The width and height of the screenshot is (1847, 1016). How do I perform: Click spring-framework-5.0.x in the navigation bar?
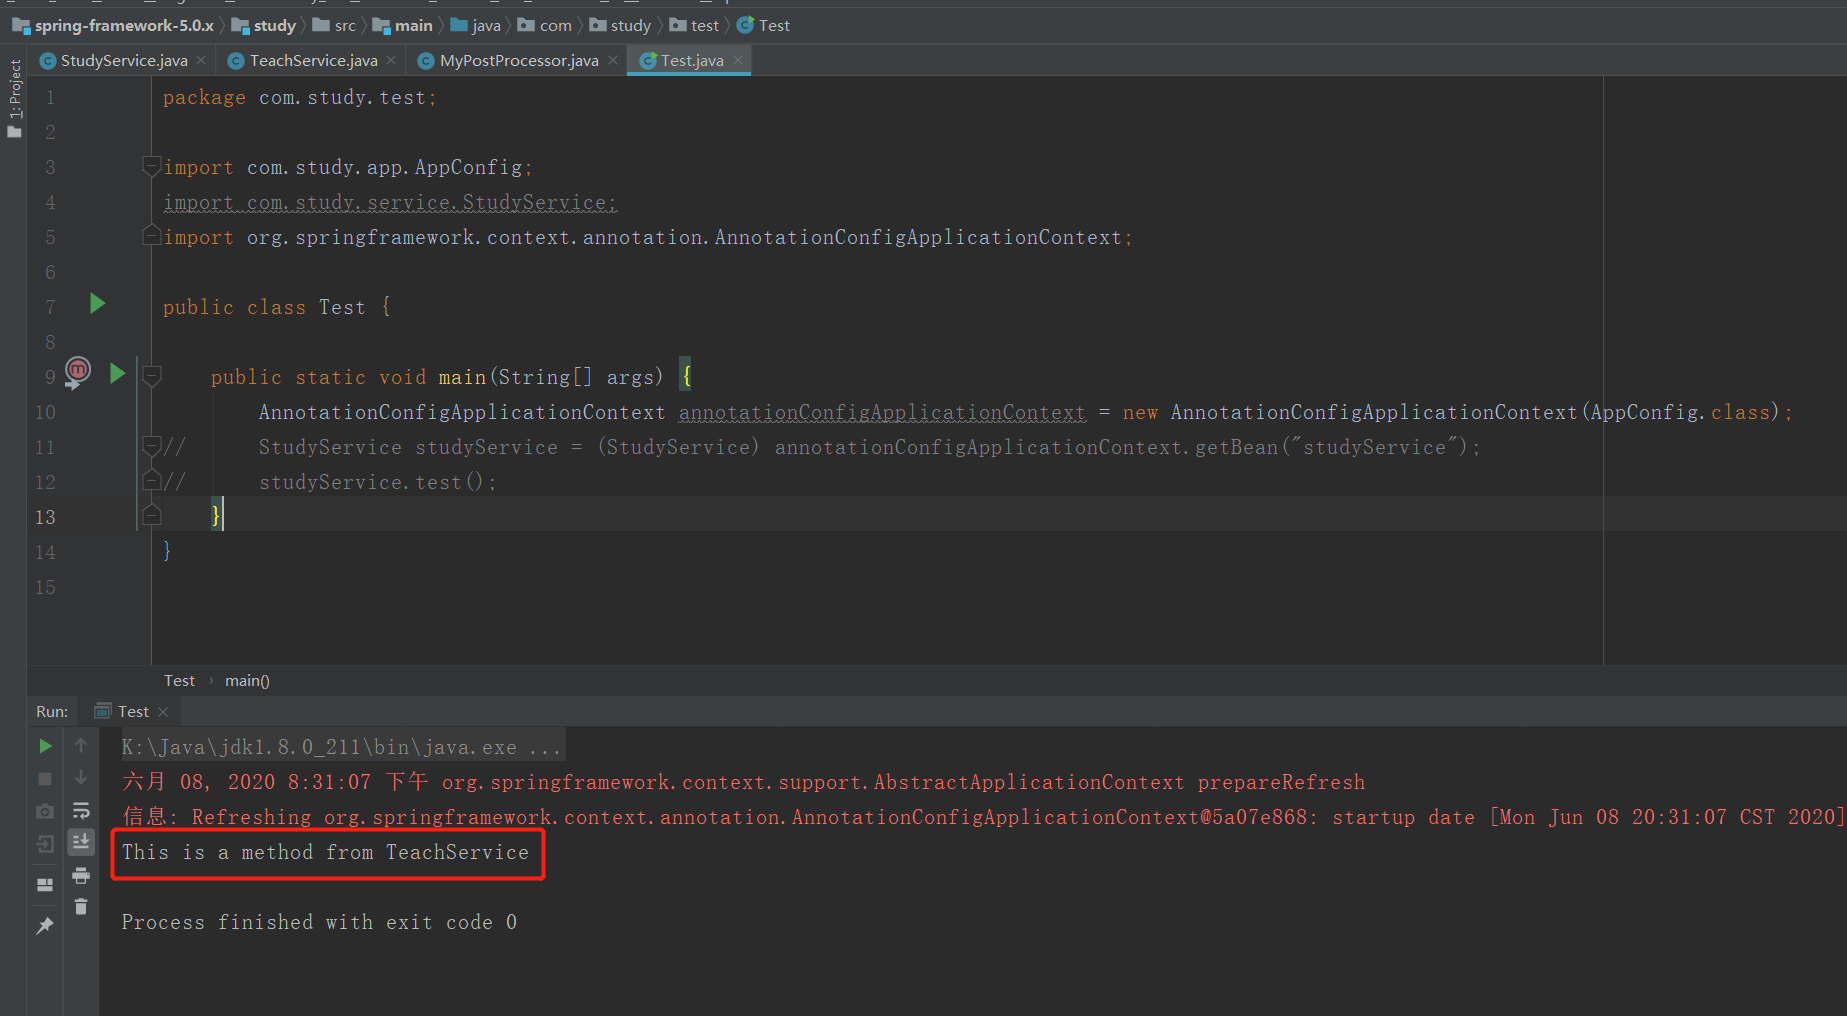tap(113, 26)
